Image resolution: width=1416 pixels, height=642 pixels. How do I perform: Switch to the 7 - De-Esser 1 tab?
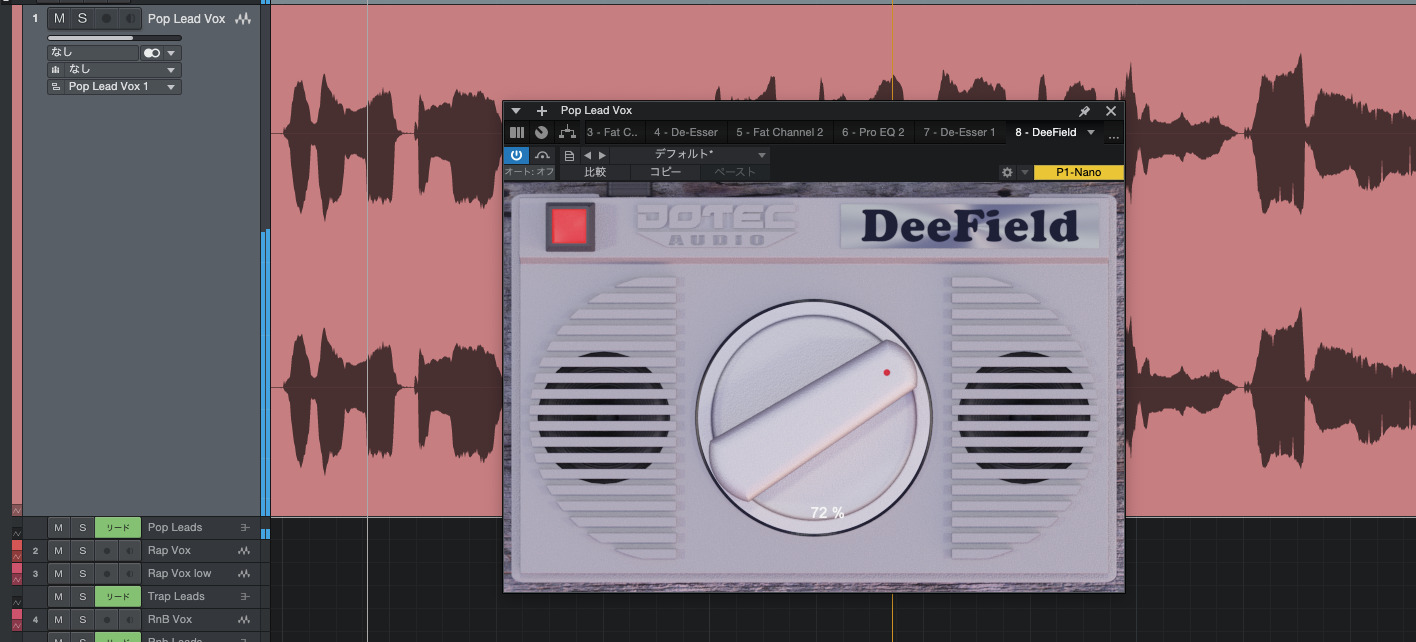coord(959,132)
